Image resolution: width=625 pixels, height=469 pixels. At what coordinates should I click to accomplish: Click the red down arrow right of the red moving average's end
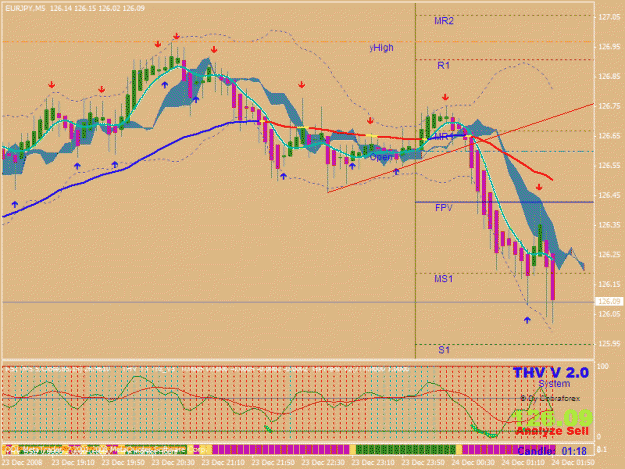tap(539, 187)
